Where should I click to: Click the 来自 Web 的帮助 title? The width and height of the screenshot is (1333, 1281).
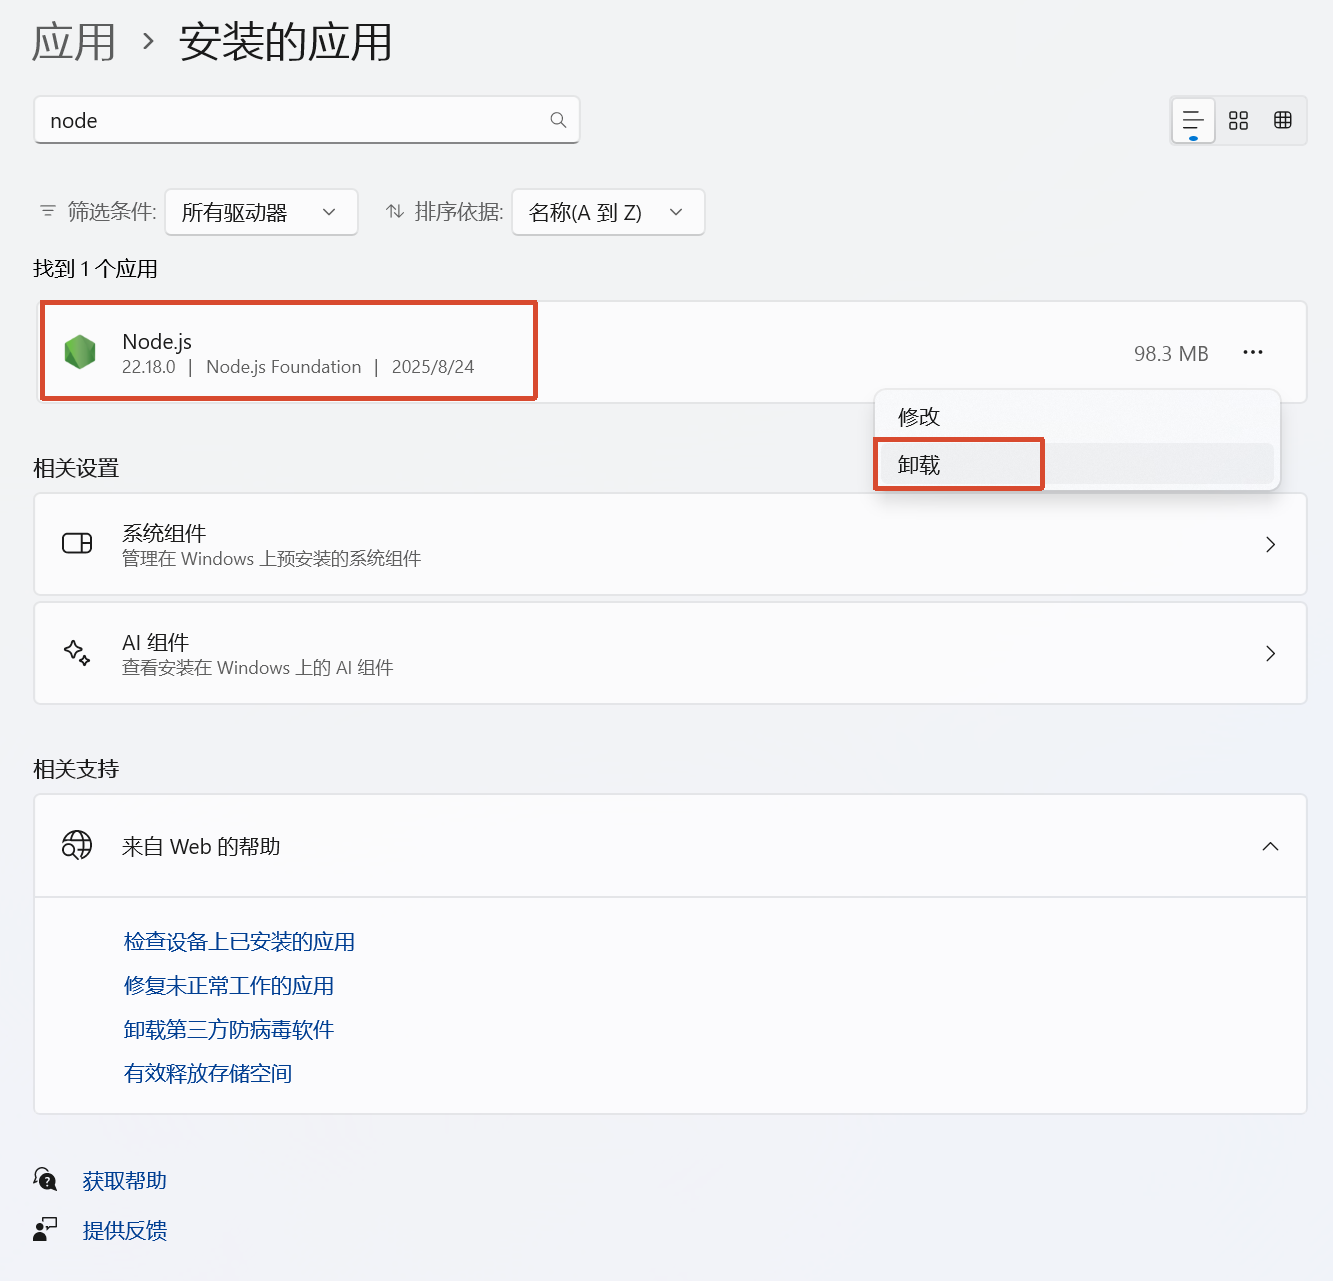point(201,846)
